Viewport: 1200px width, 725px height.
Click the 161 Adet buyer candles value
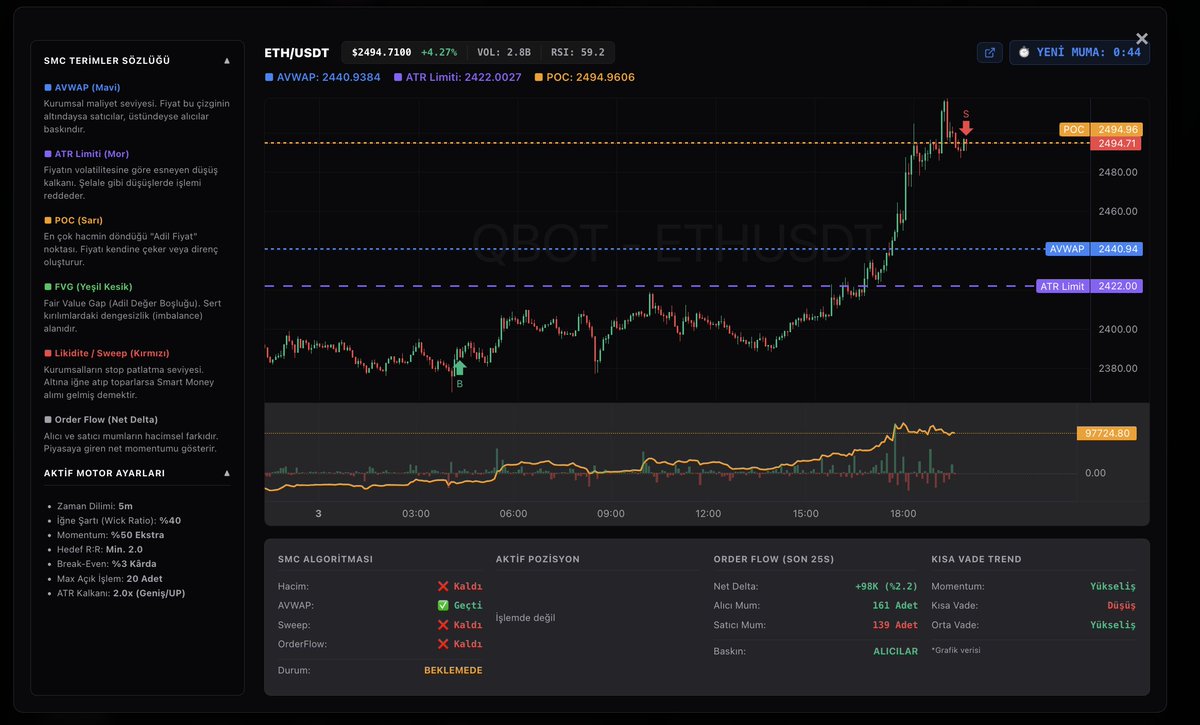[x=894, y=605]
